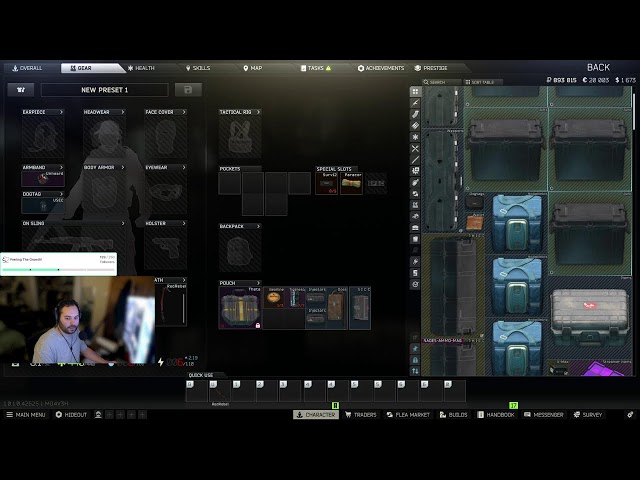Select the boss journal item in Pouch
640x480 pixels.
(x=337, y=308)
